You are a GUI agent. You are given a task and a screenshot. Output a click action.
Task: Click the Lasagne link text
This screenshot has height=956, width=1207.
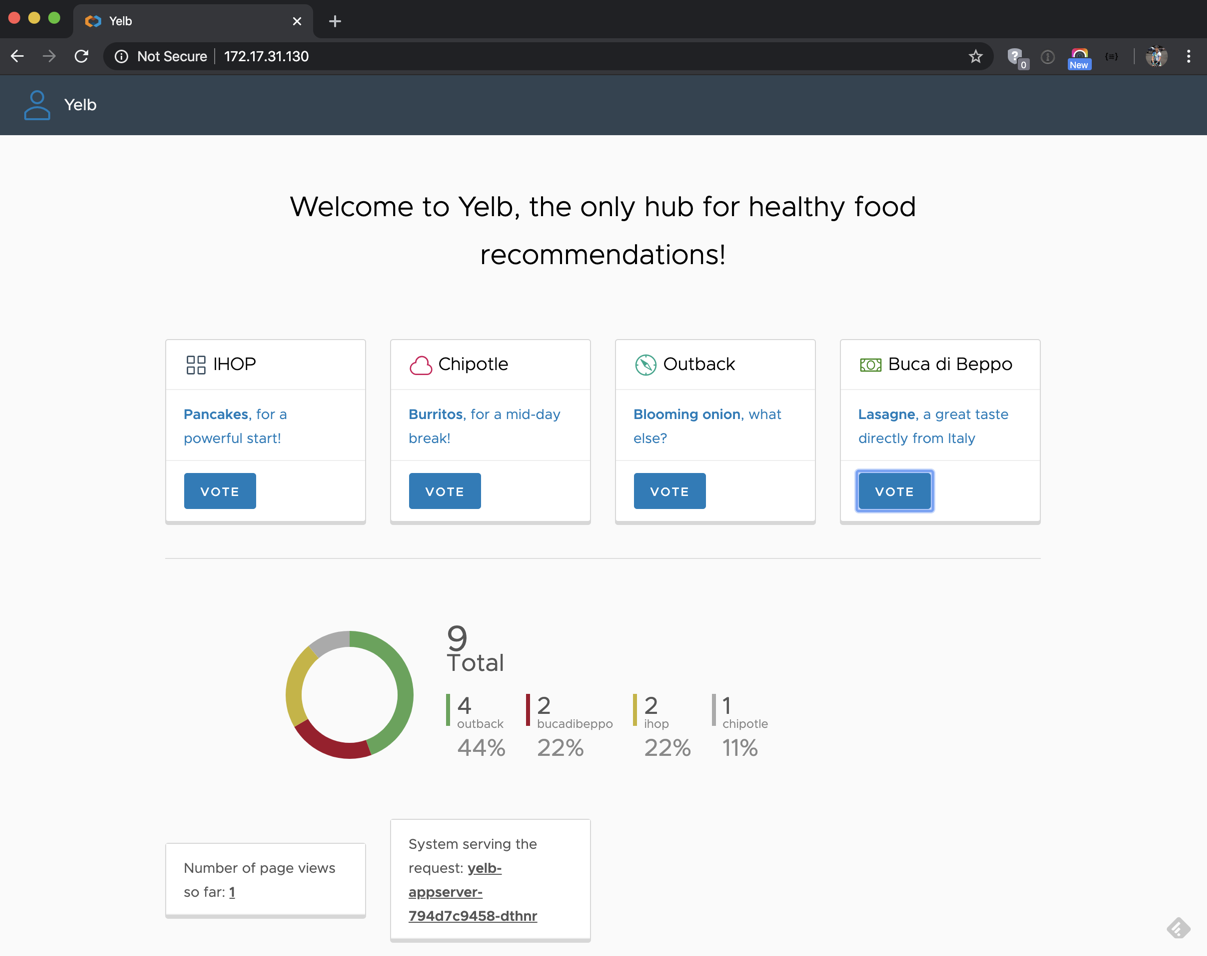887,414
